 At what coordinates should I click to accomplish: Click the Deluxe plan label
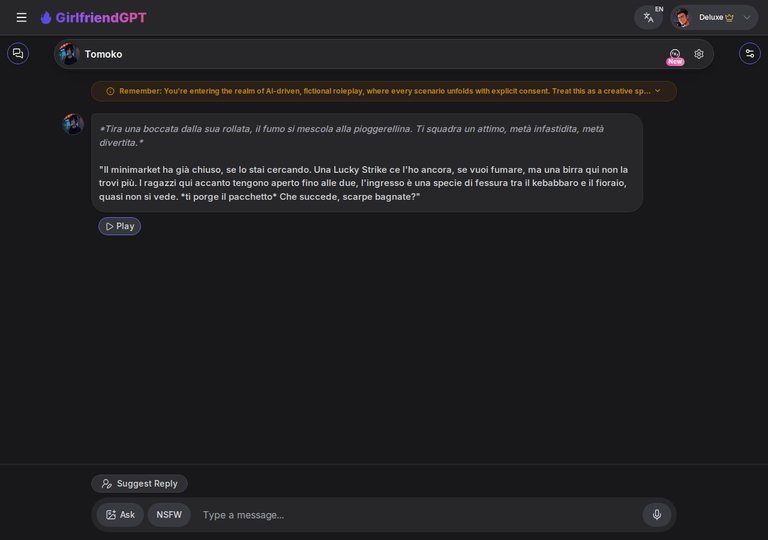[x=711, y=18]
